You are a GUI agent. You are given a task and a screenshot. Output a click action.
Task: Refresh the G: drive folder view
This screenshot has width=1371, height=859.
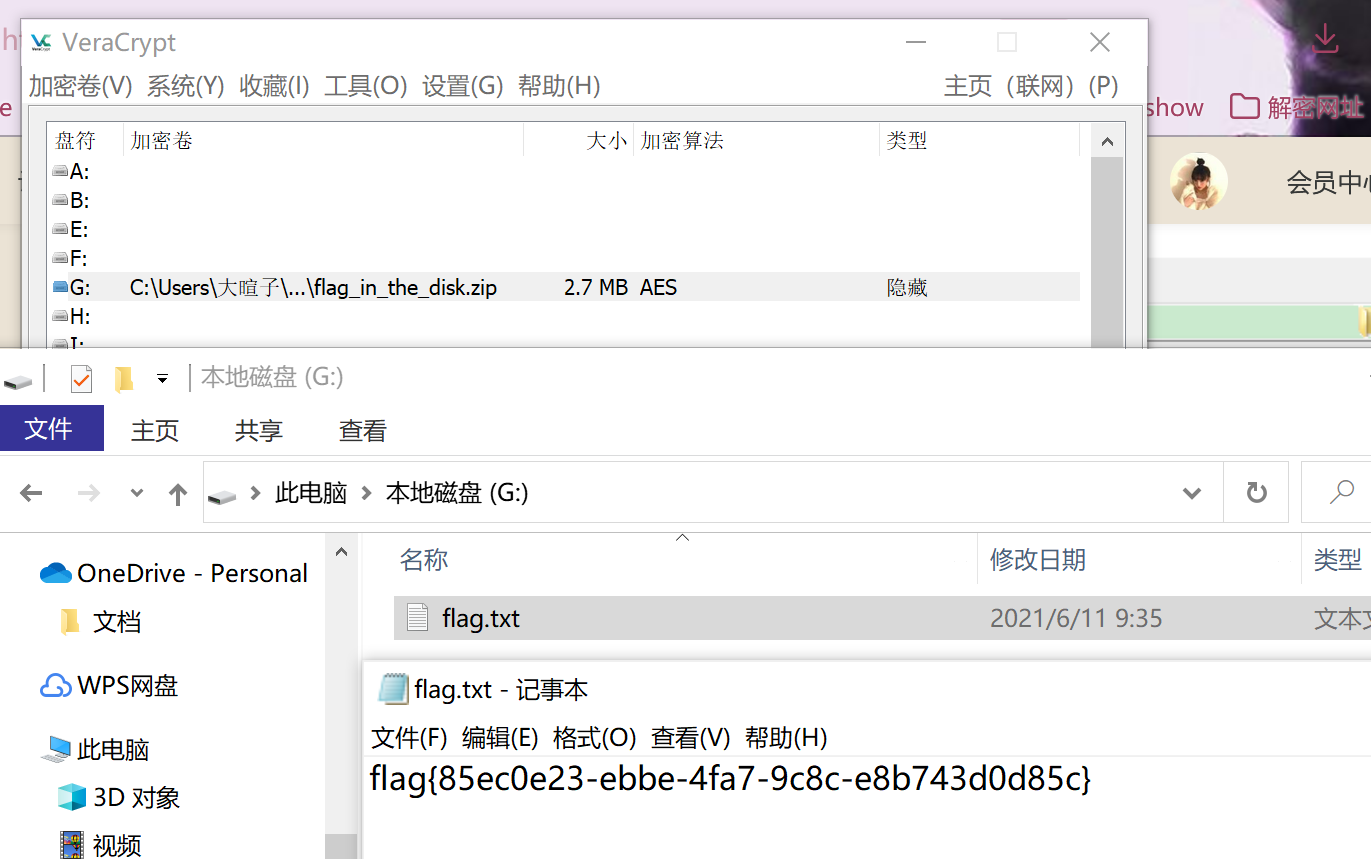click(x=1256, y=492)
